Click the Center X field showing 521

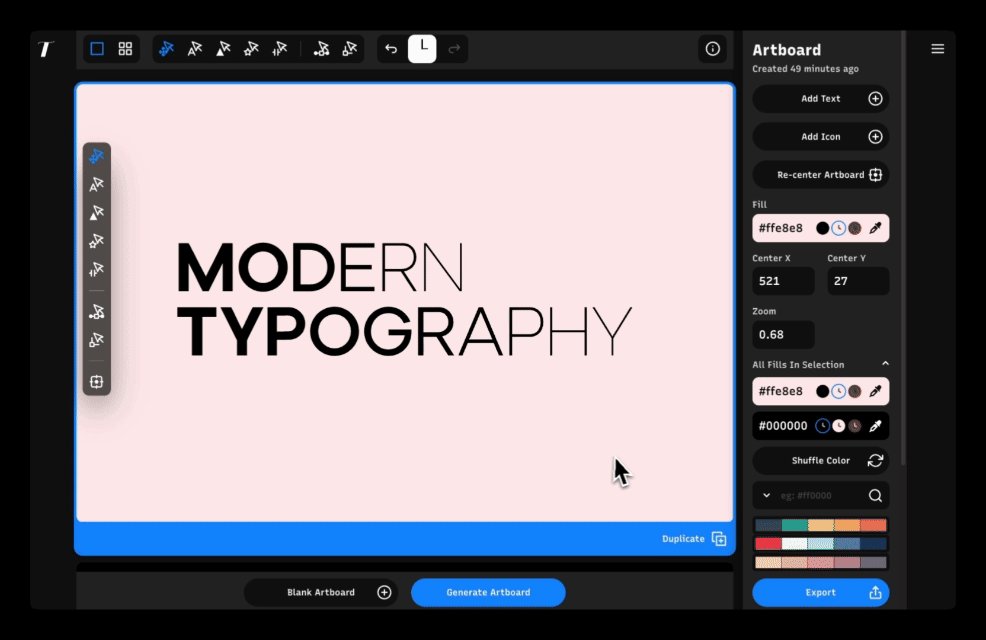[784, 281]
